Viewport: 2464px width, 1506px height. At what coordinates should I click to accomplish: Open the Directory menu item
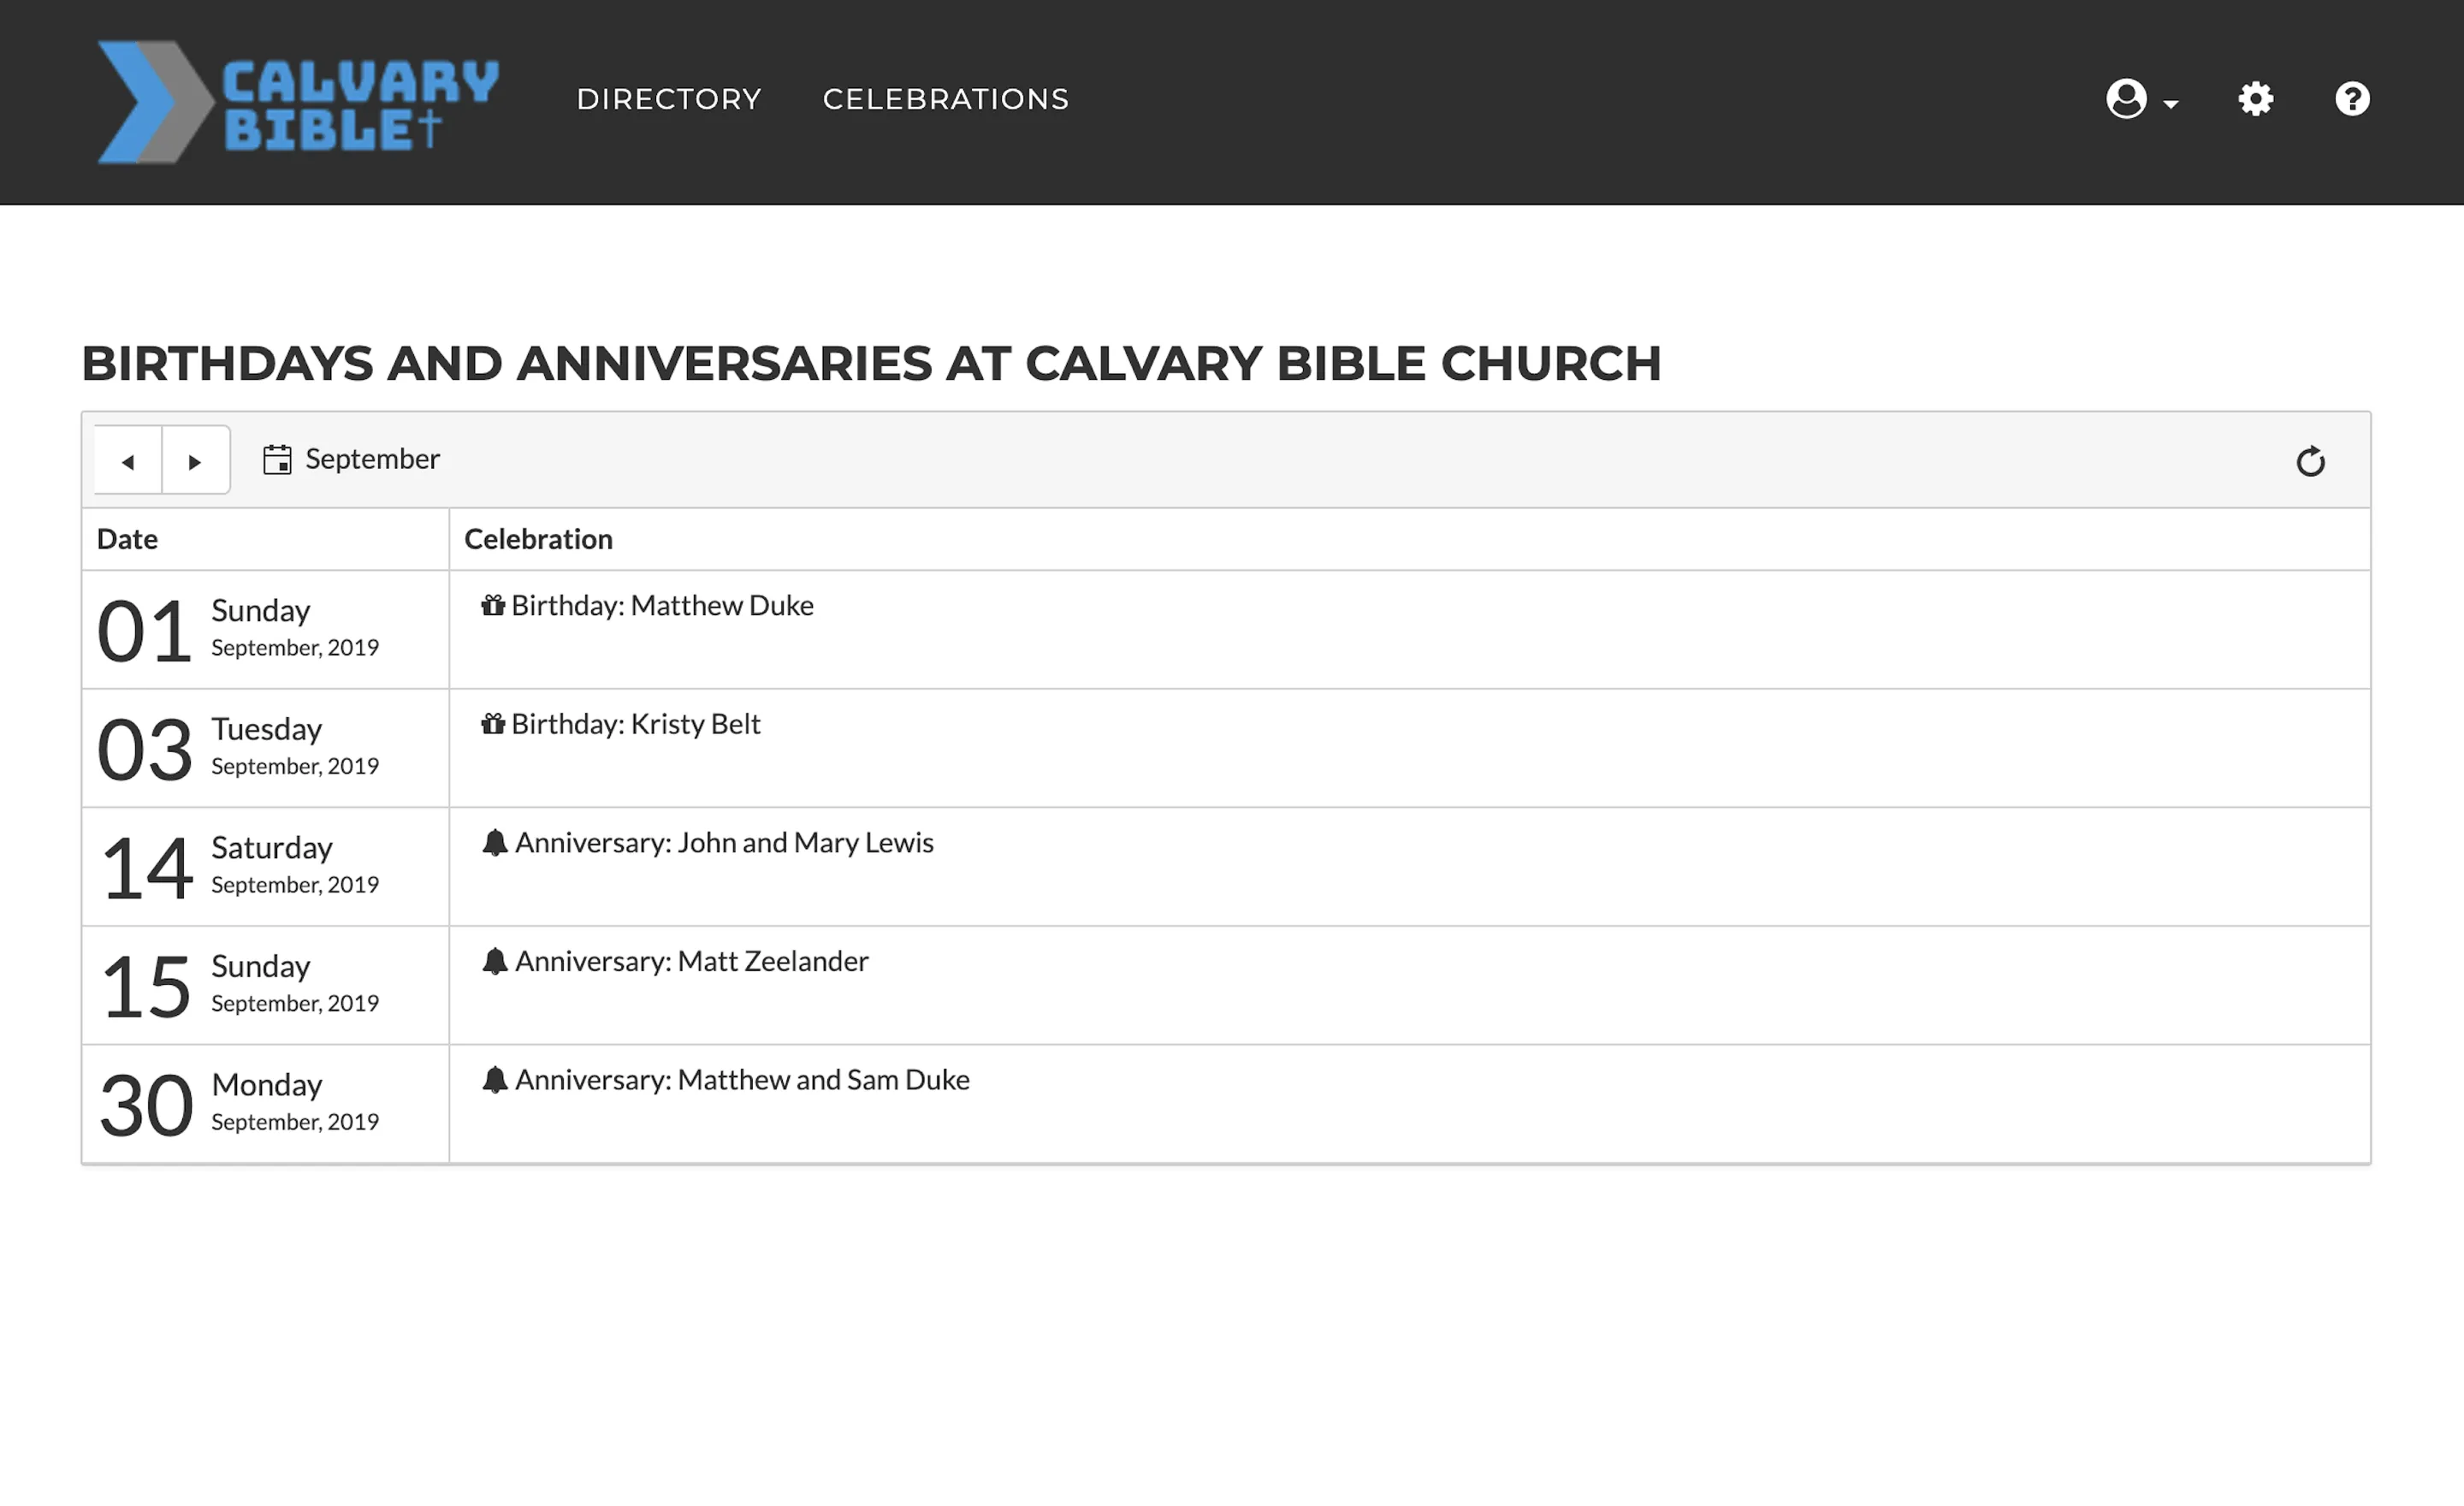(668, 98)
